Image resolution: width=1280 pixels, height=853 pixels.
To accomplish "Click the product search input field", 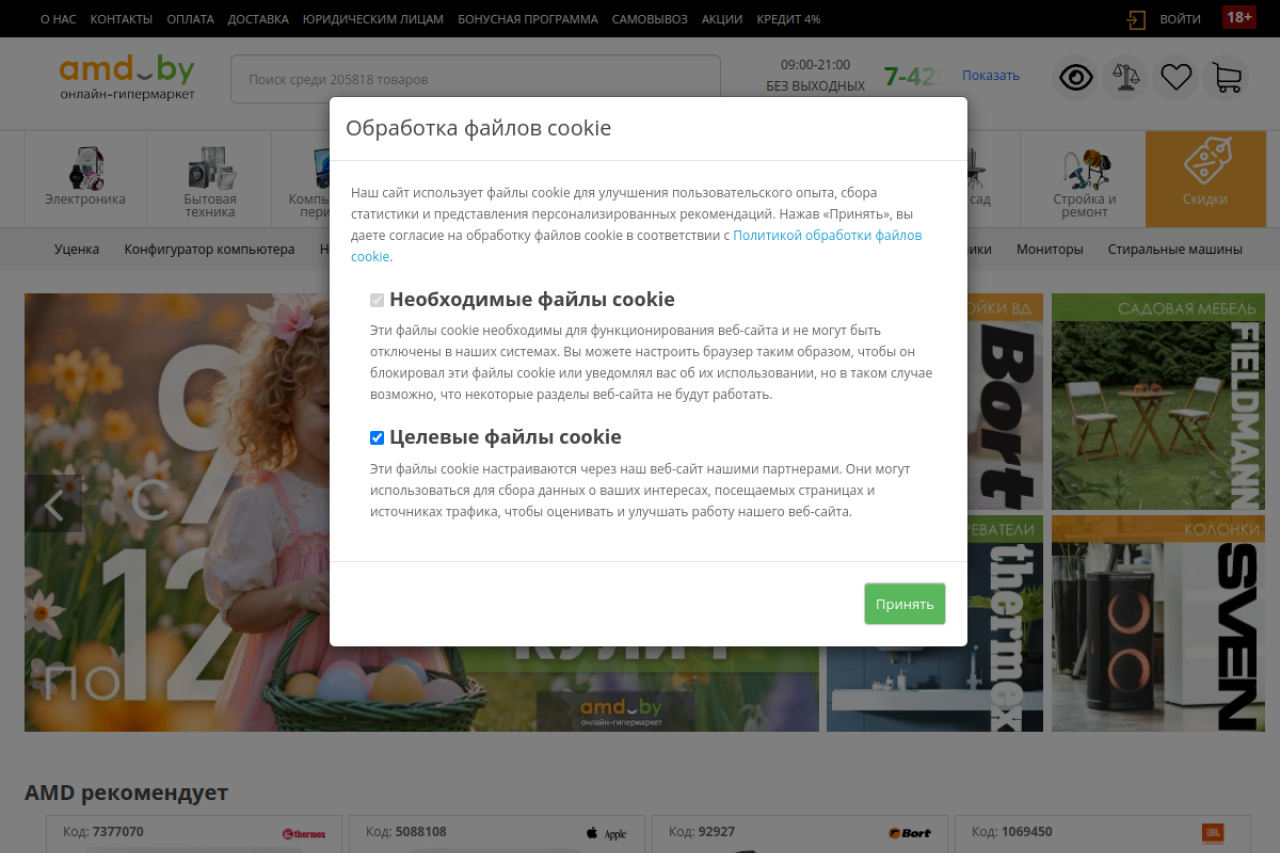I will pos(475,79).
